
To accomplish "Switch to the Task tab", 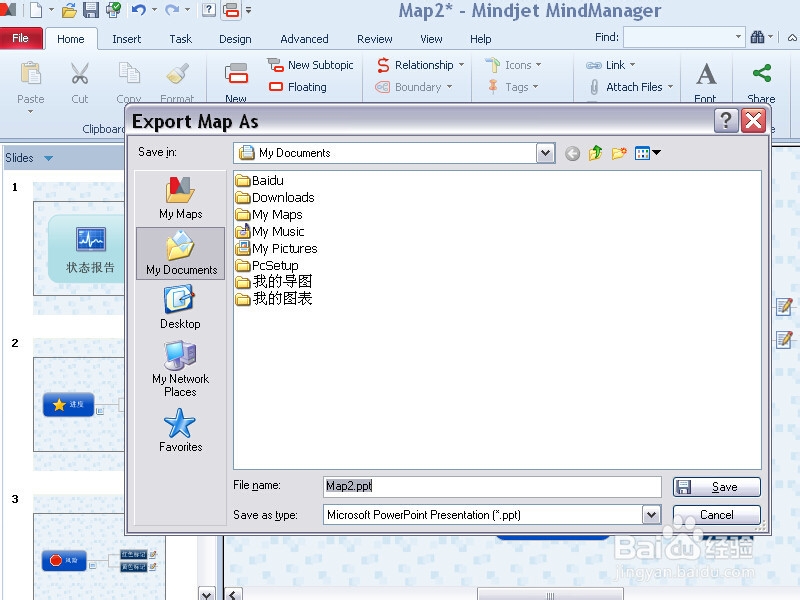I will [181, 39].
